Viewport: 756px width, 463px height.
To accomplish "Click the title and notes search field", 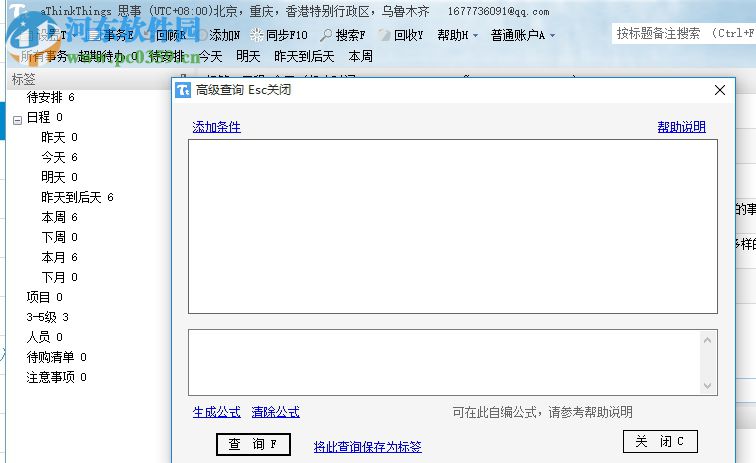I will [x=684, y=33].
